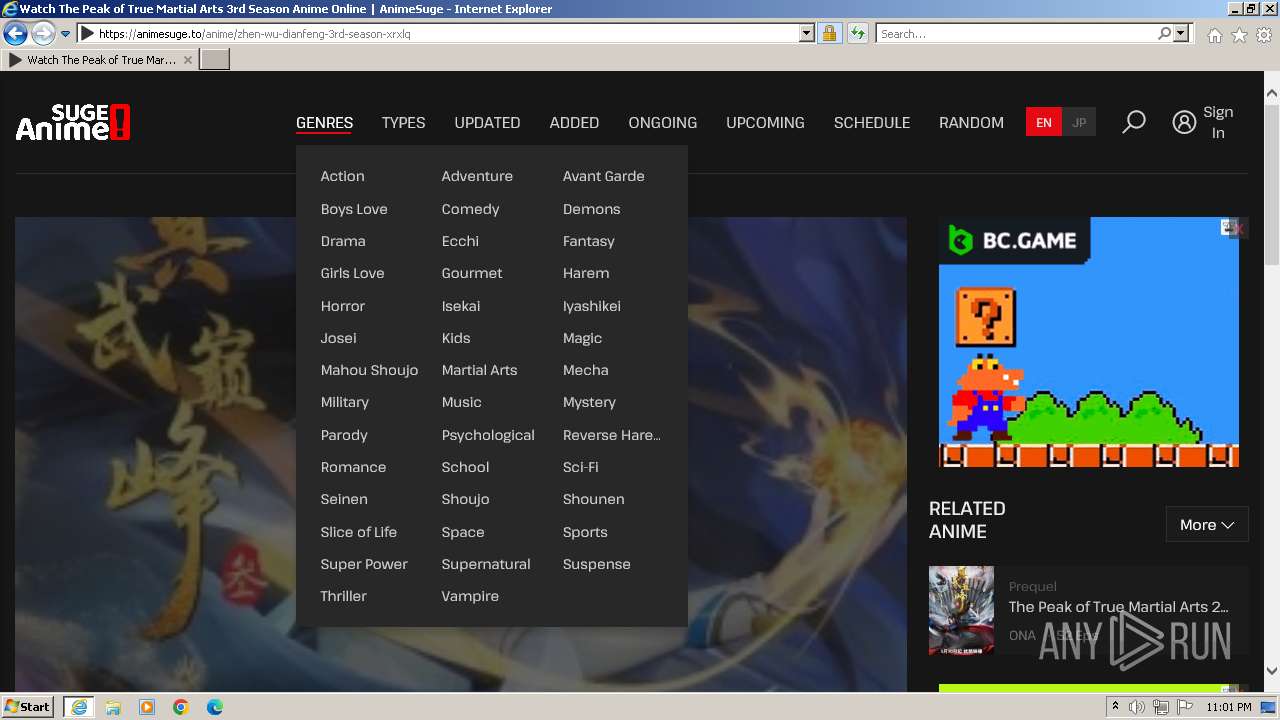Open recent pages dropdown arrow
The height and width of the screenshot is (720, 1280).
[66, 33]
